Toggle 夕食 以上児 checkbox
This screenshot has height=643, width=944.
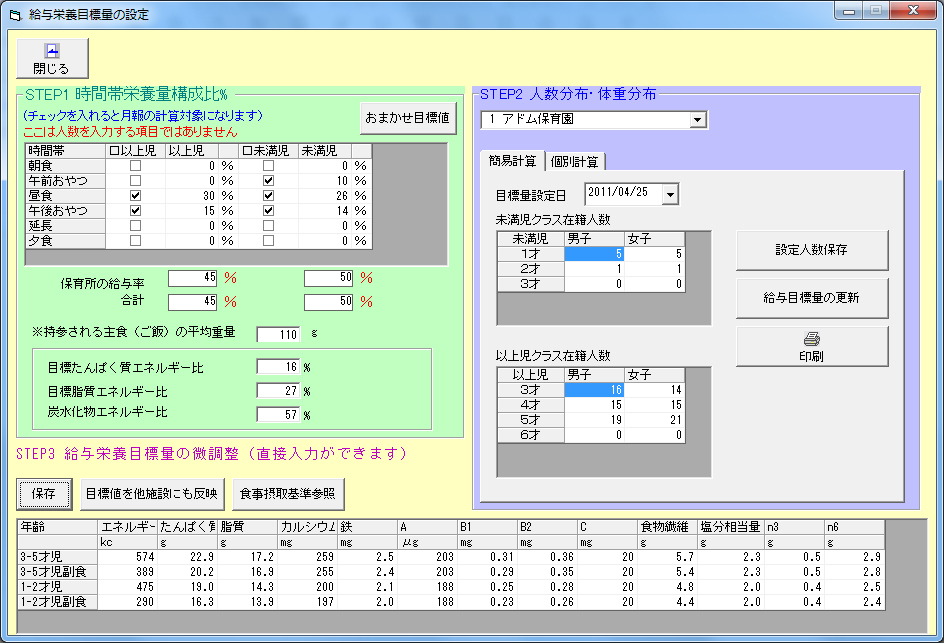tap(135, 241)
